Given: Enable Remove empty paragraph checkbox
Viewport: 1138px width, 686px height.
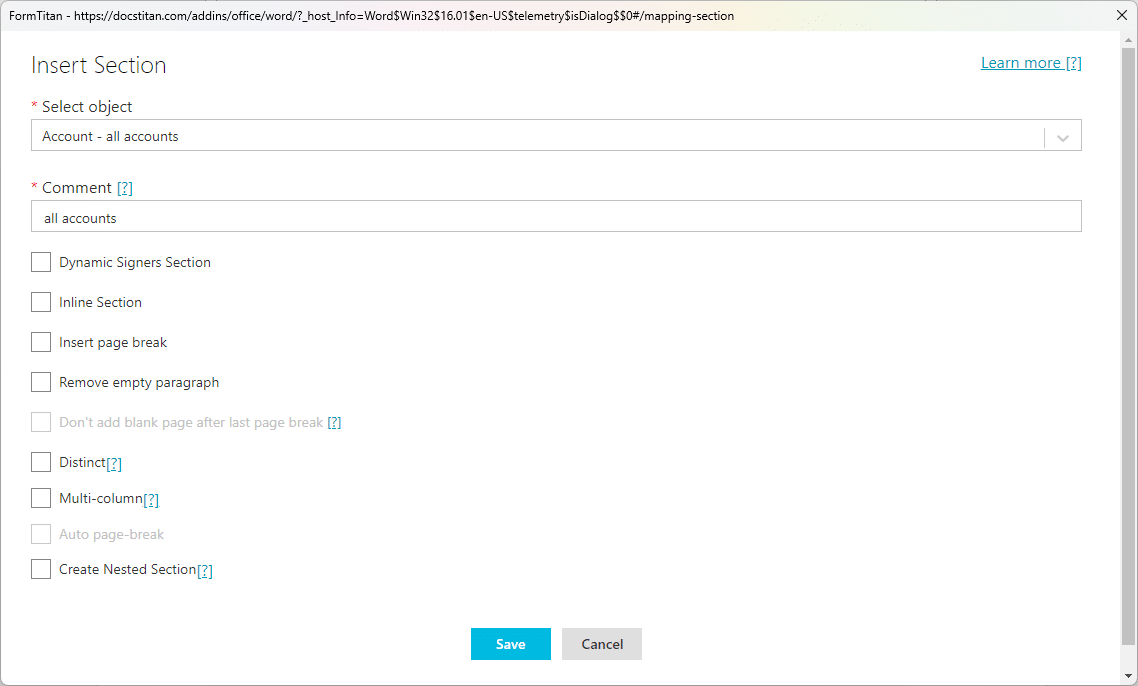Looking at the screenshot, I should (x=41, y=382).
